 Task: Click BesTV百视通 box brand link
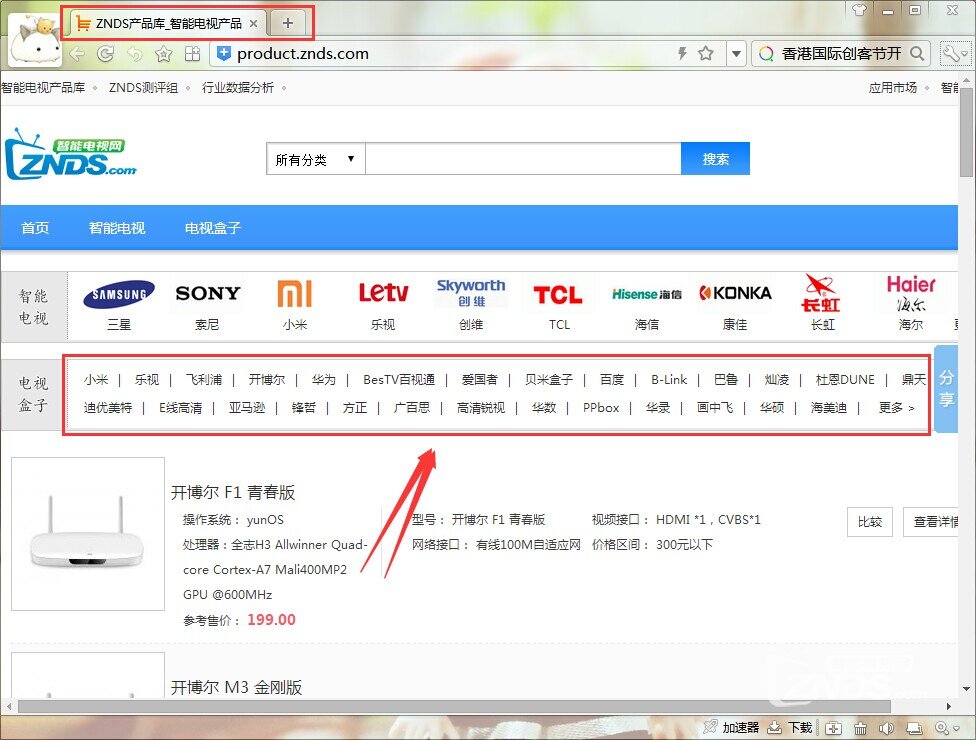pyautogui.click(x=399, y=380)
